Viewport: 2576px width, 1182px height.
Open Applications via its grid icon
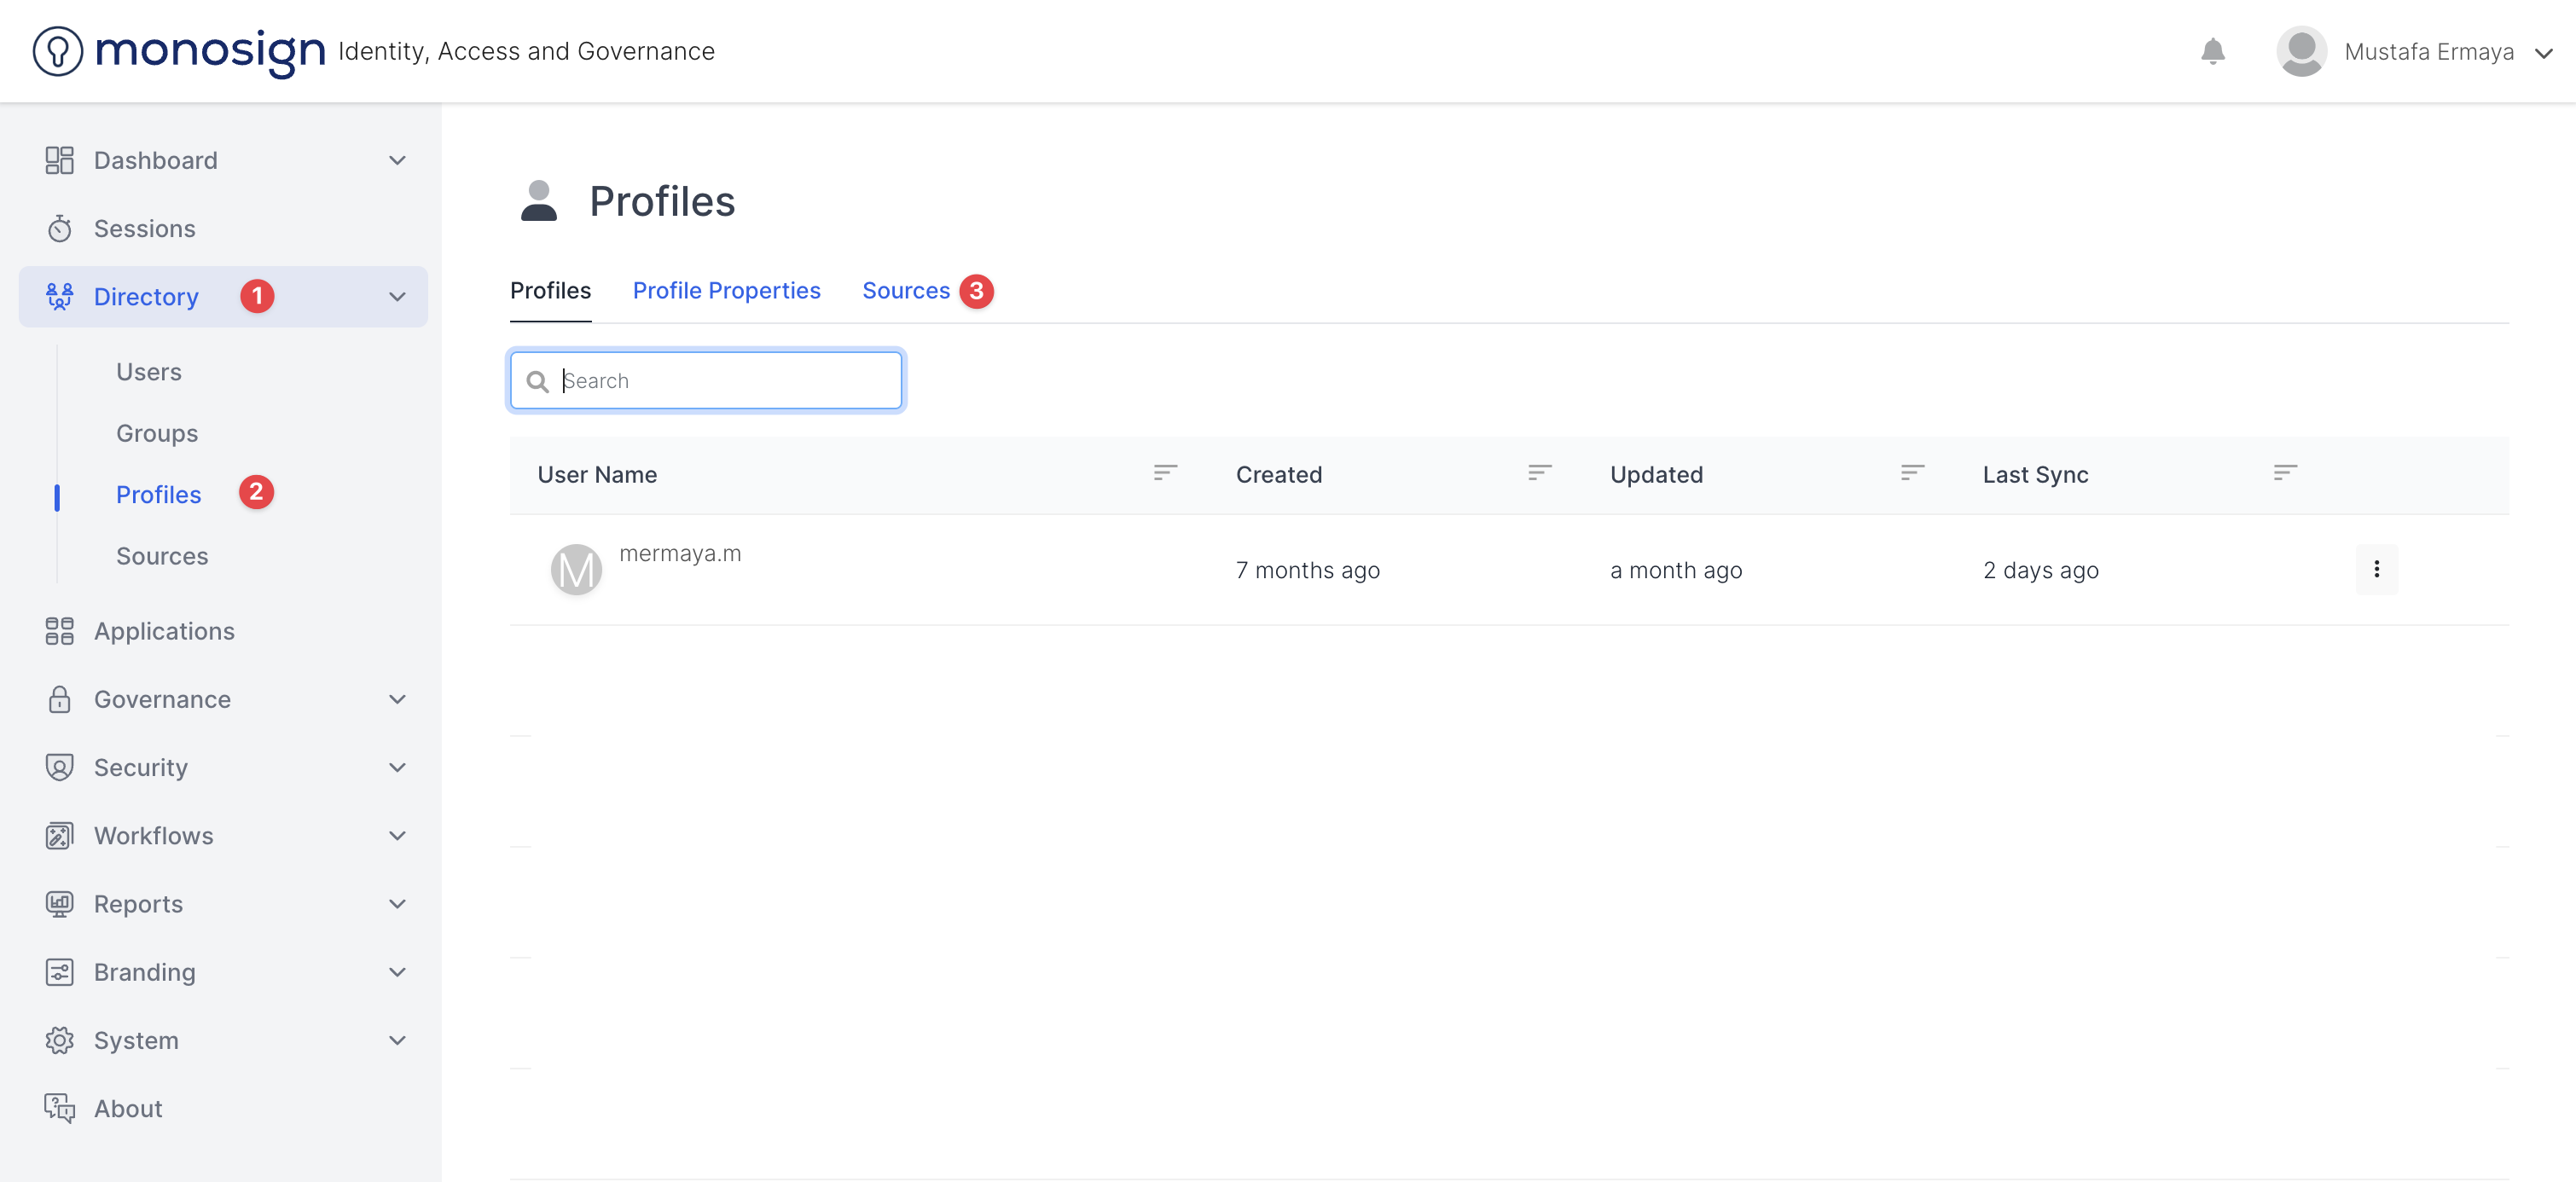(60, 631)
